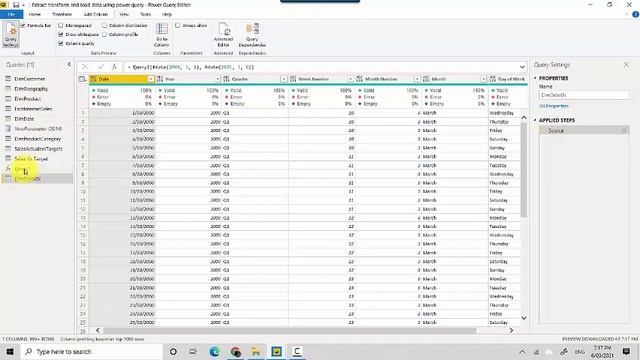Switch to the Transform ribbon tab
Image resolution: width=640 pixels, height=360 pixels.
pos(62,14)
